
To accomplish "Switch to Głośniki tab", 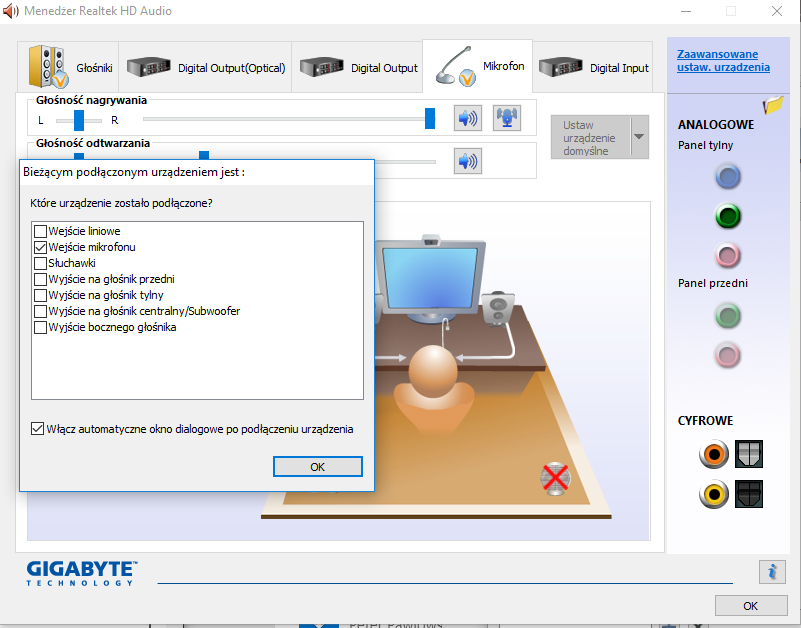I will (68, 67).
